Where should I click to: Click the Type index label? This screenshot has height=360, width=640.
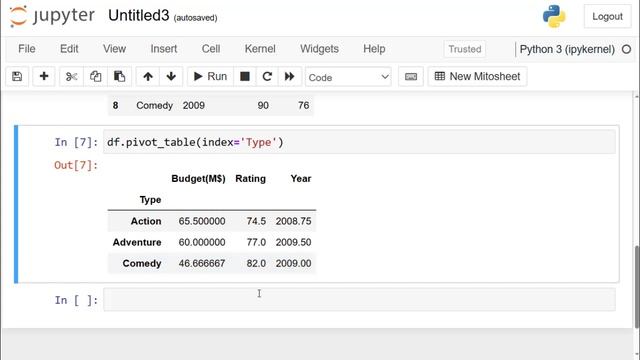coord(150,200)
